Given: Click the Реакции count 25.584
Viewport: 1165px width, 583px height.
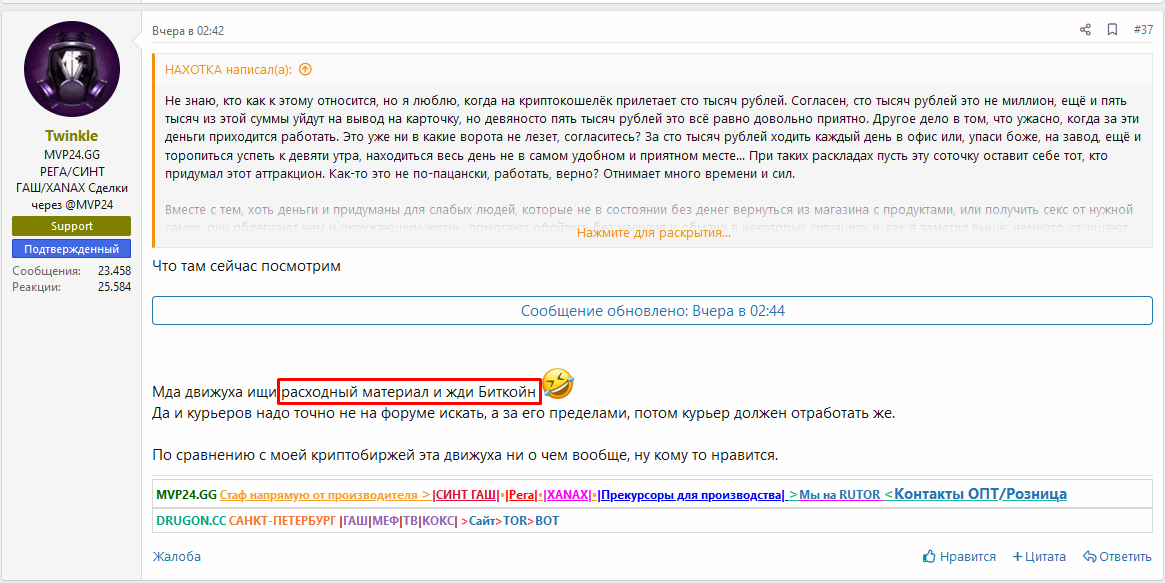Looking at the screenshot, I should pos(114,287).
